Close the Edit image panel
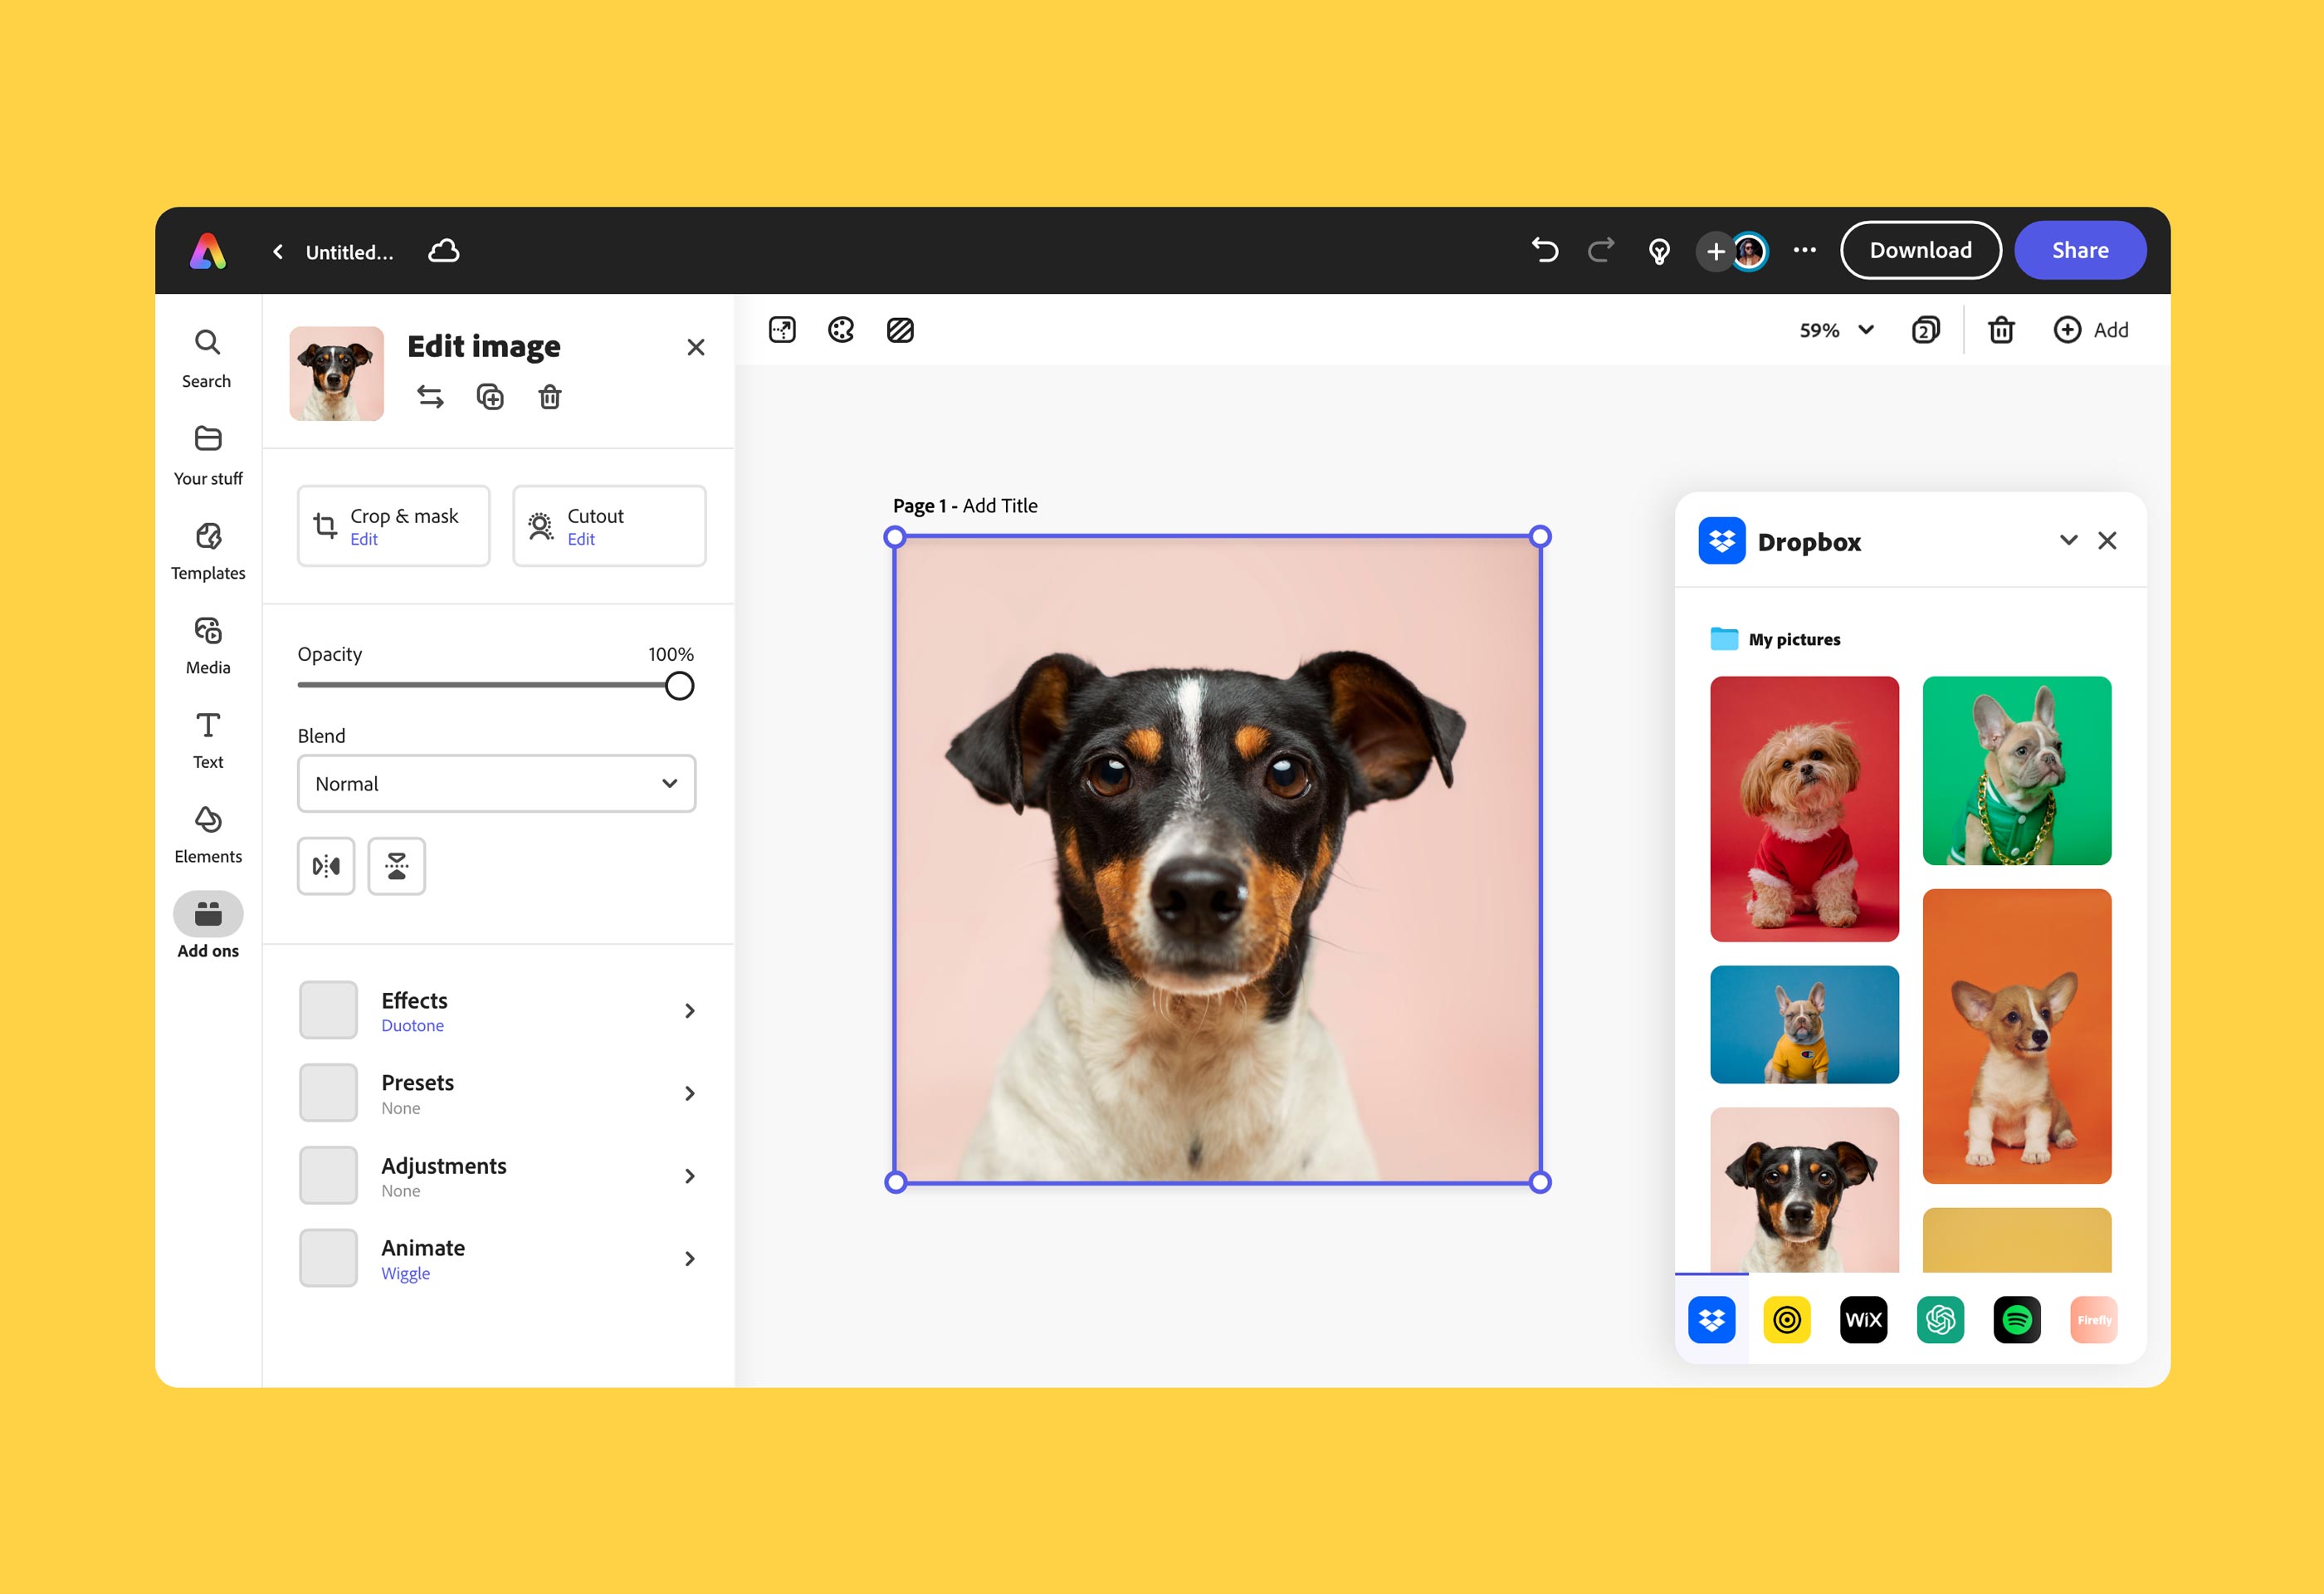The height and width of the screenshot is (1594, 2324). [x=696, y=347]
